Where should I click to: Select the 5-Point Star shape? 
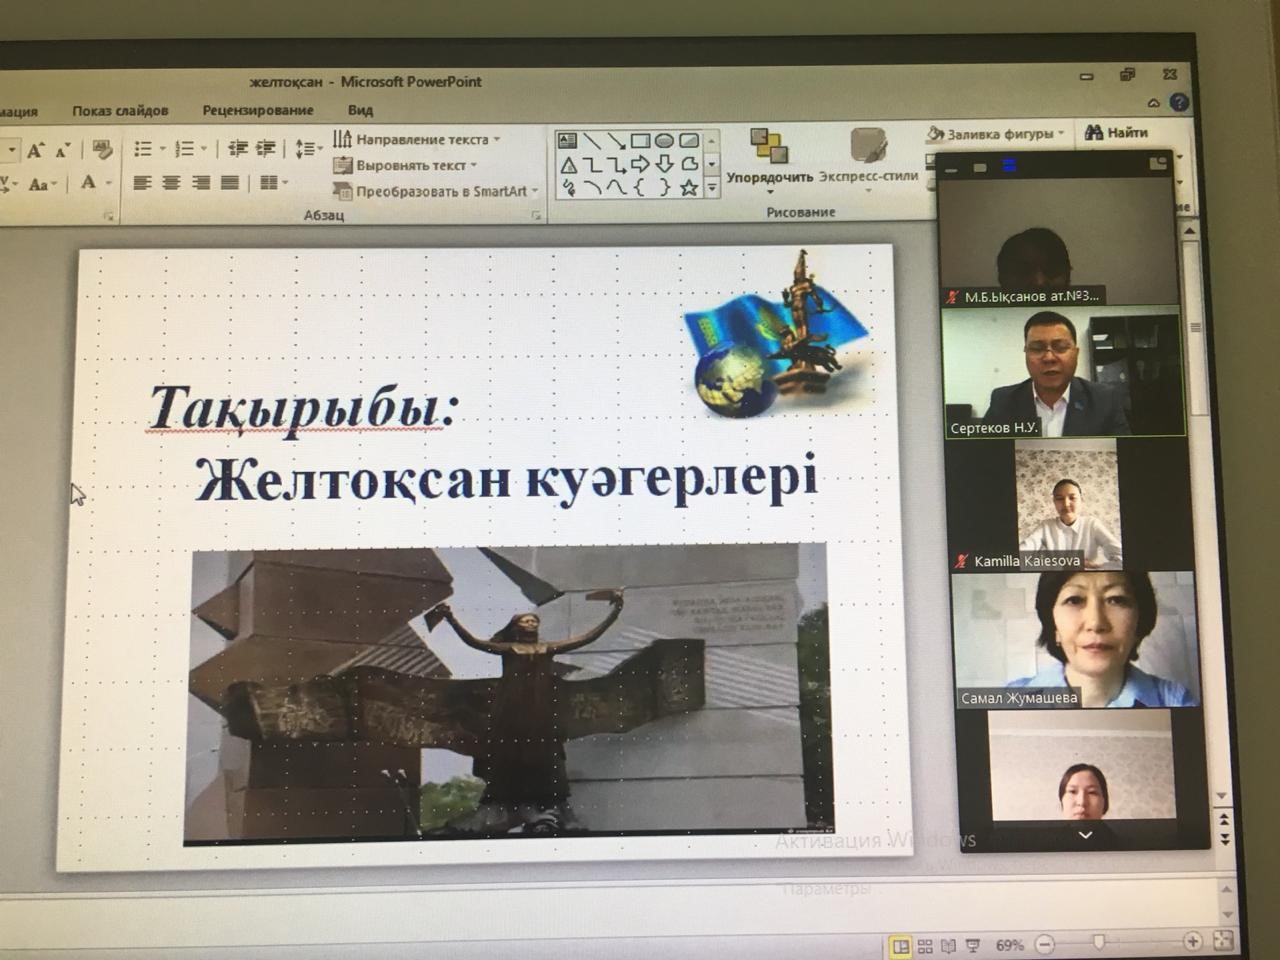[x=689, y=187]
